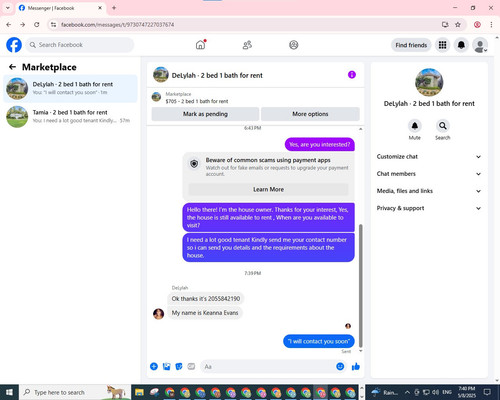Expand the Customize chat section
The width and height of the screenshot is (500, 400).
tap(429, 157)
